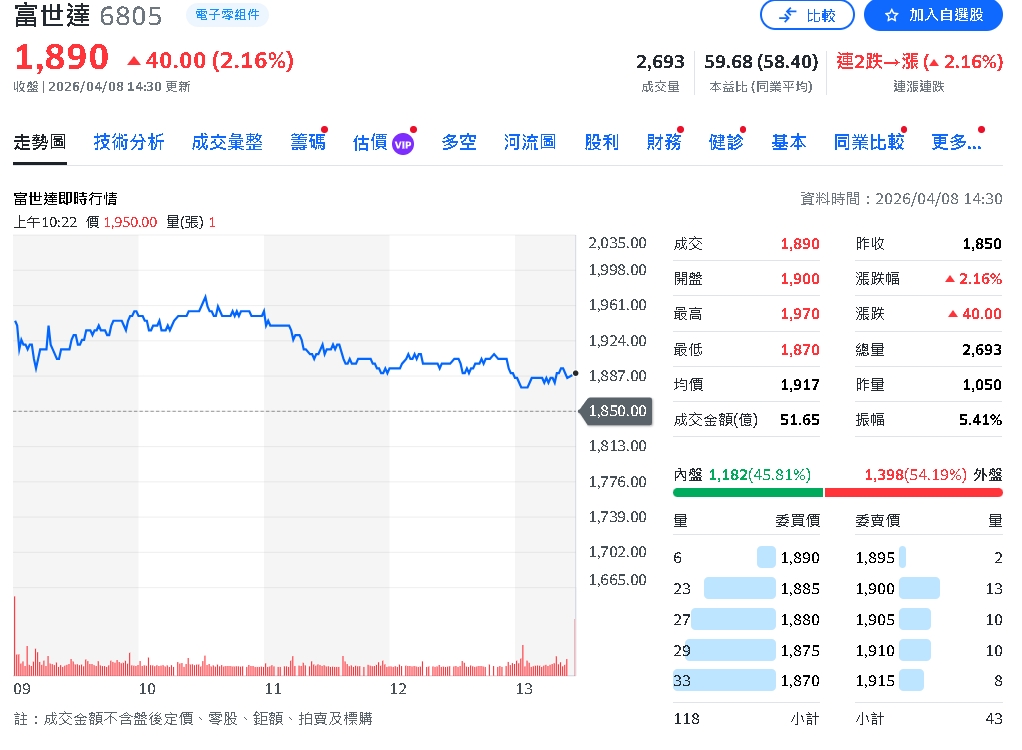
Task: Switch to the 多空 tab
Action: click(458, 143)
